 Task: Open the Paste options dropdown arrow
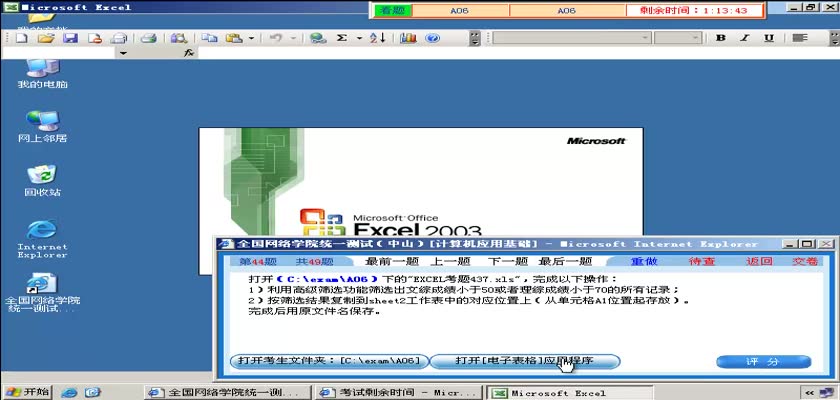point(251,38)
